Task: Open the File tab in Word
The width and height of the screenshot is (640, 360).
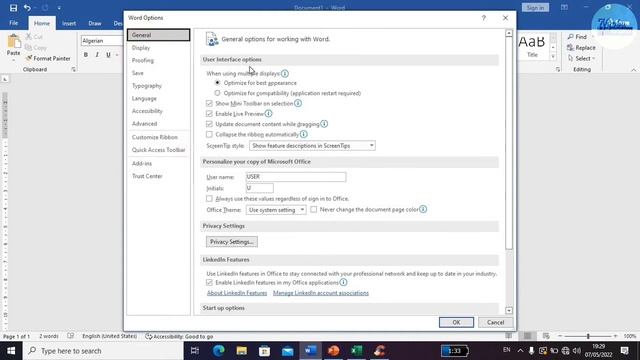Action: 13,23
